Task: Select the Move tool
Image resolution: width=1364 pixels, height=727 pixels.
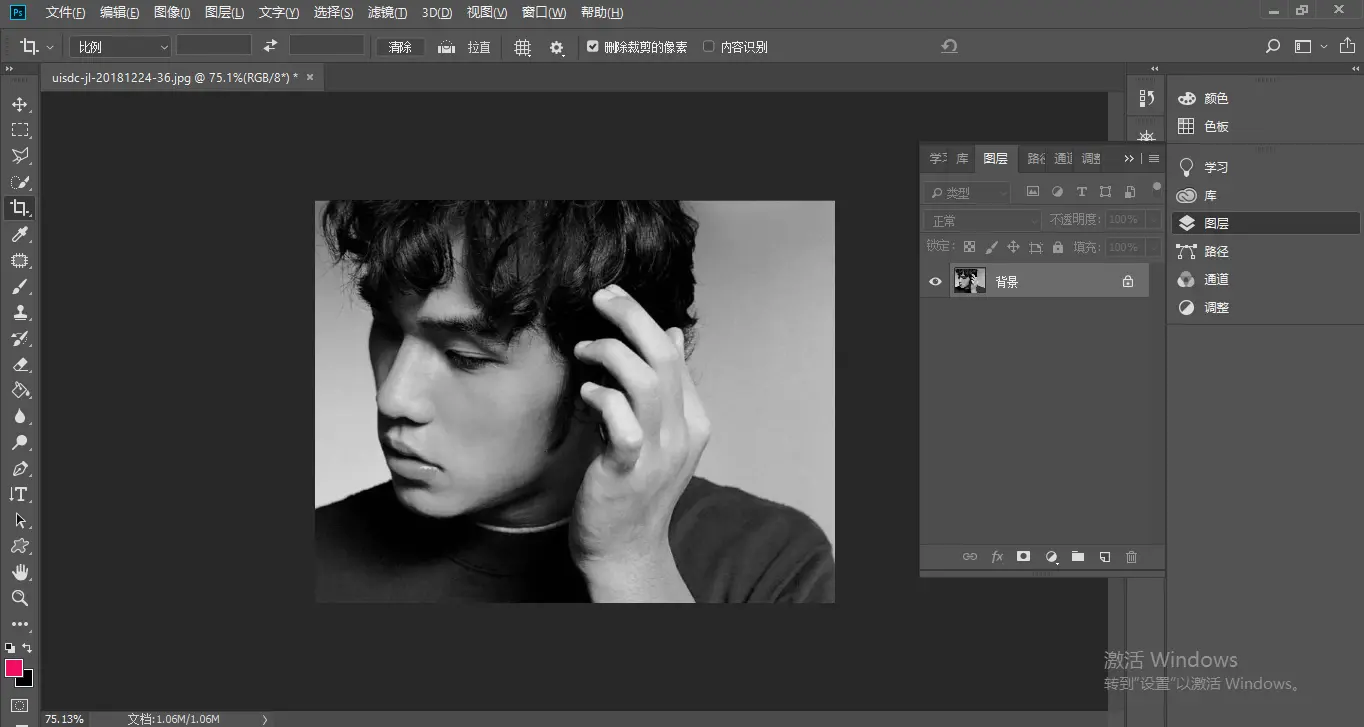Action: [x=20, y=104]
